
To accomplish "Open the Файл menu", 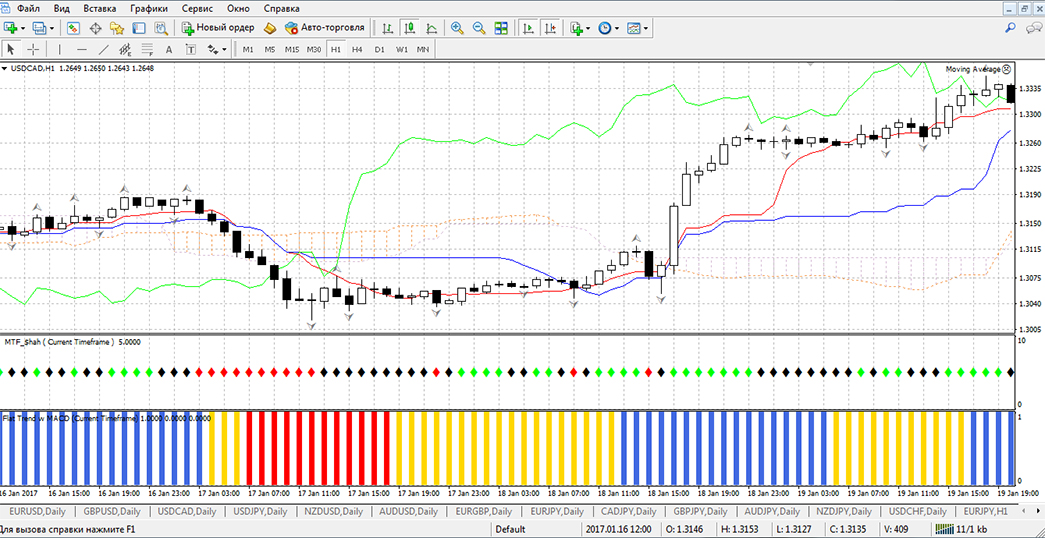I will coord(27,9).
